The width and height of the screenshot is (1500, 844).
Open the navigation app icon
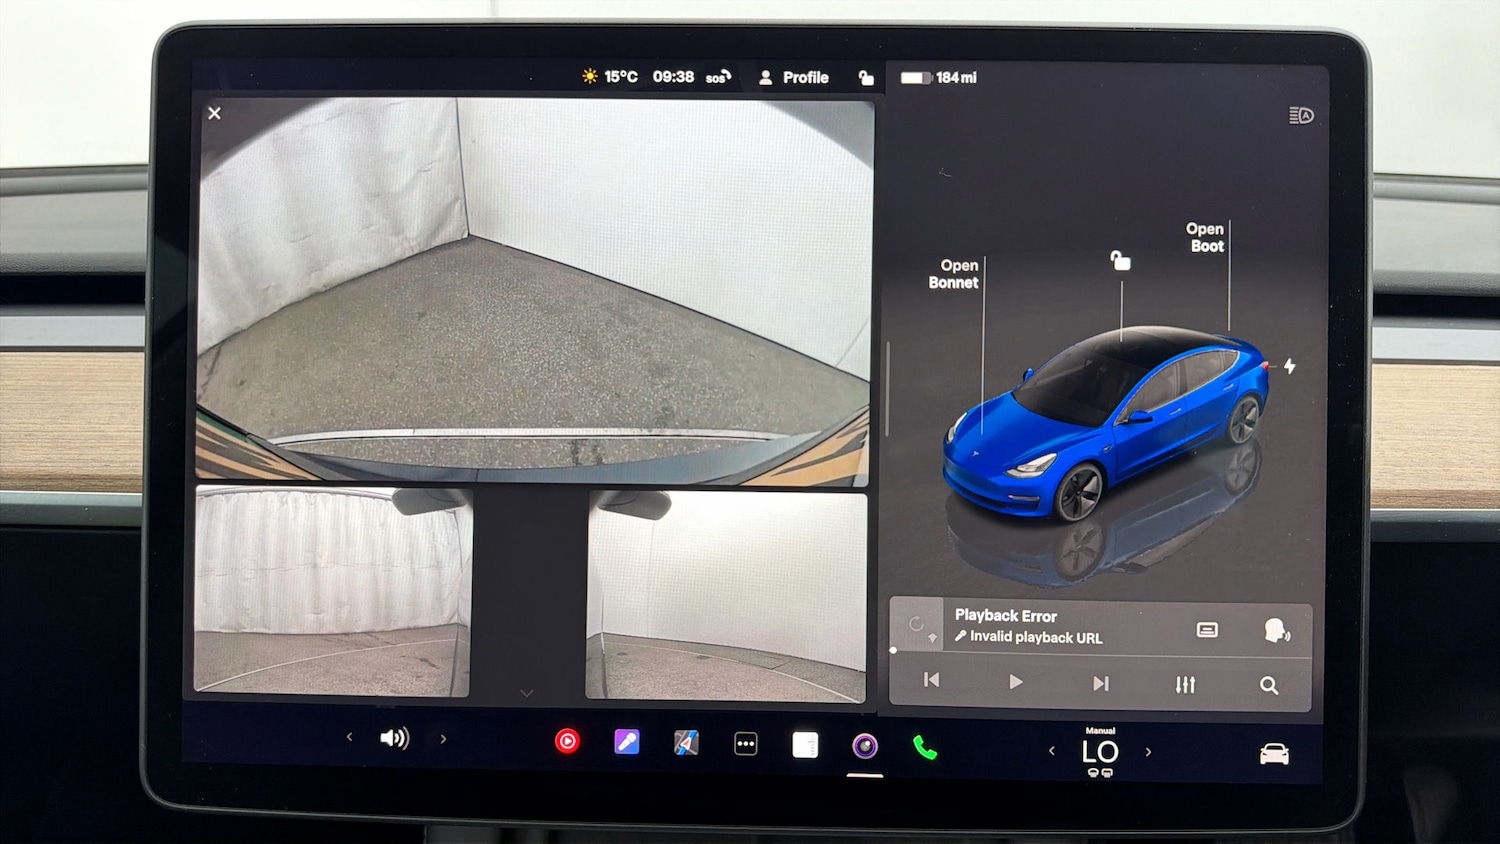(x=686, y=743)
